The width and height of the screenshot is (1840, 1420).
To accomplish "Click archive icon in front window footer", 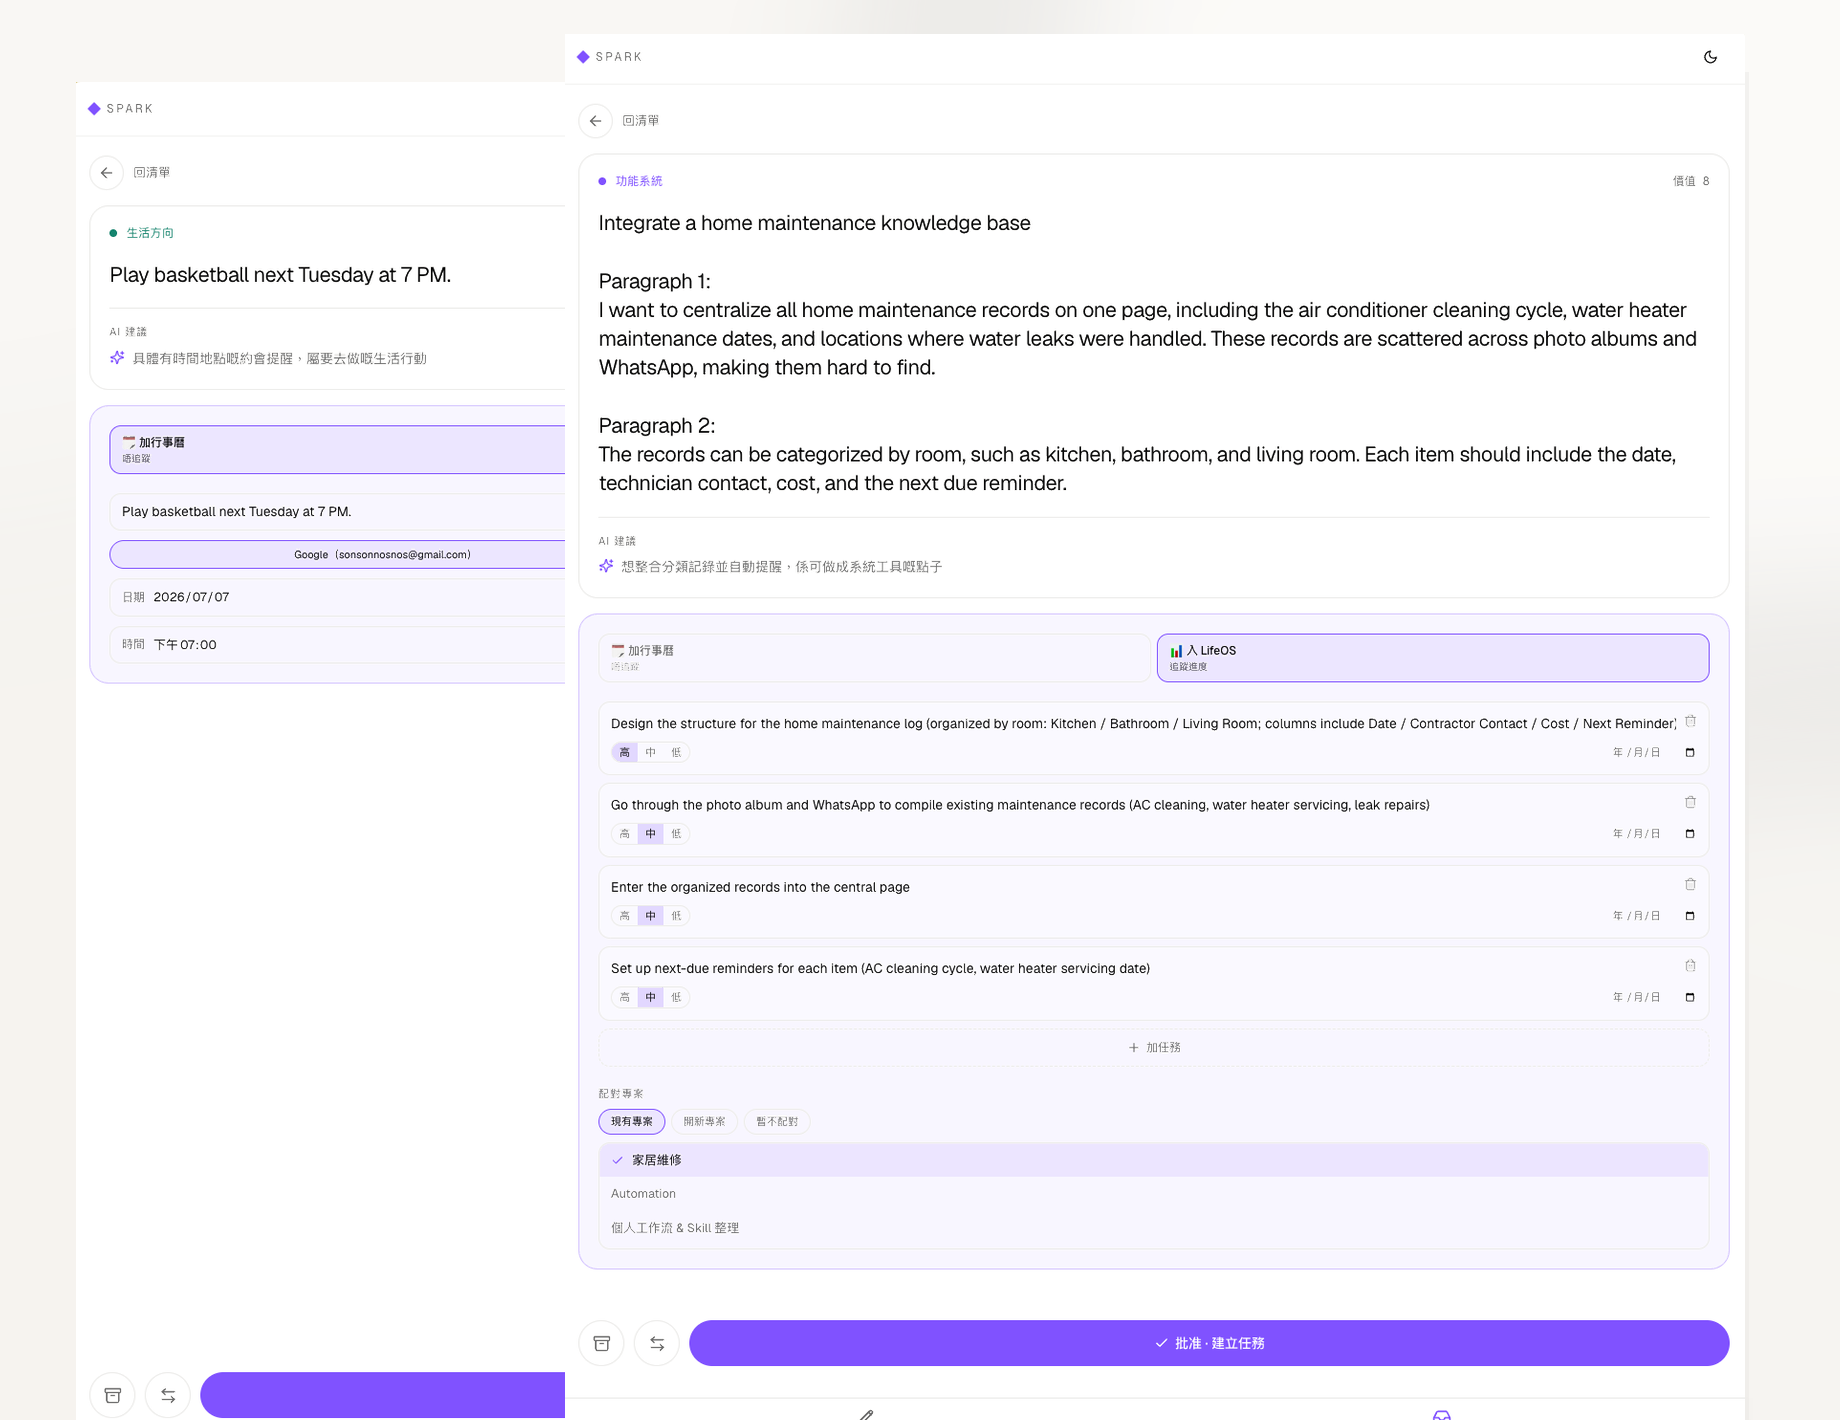I will click(602, 1343).
